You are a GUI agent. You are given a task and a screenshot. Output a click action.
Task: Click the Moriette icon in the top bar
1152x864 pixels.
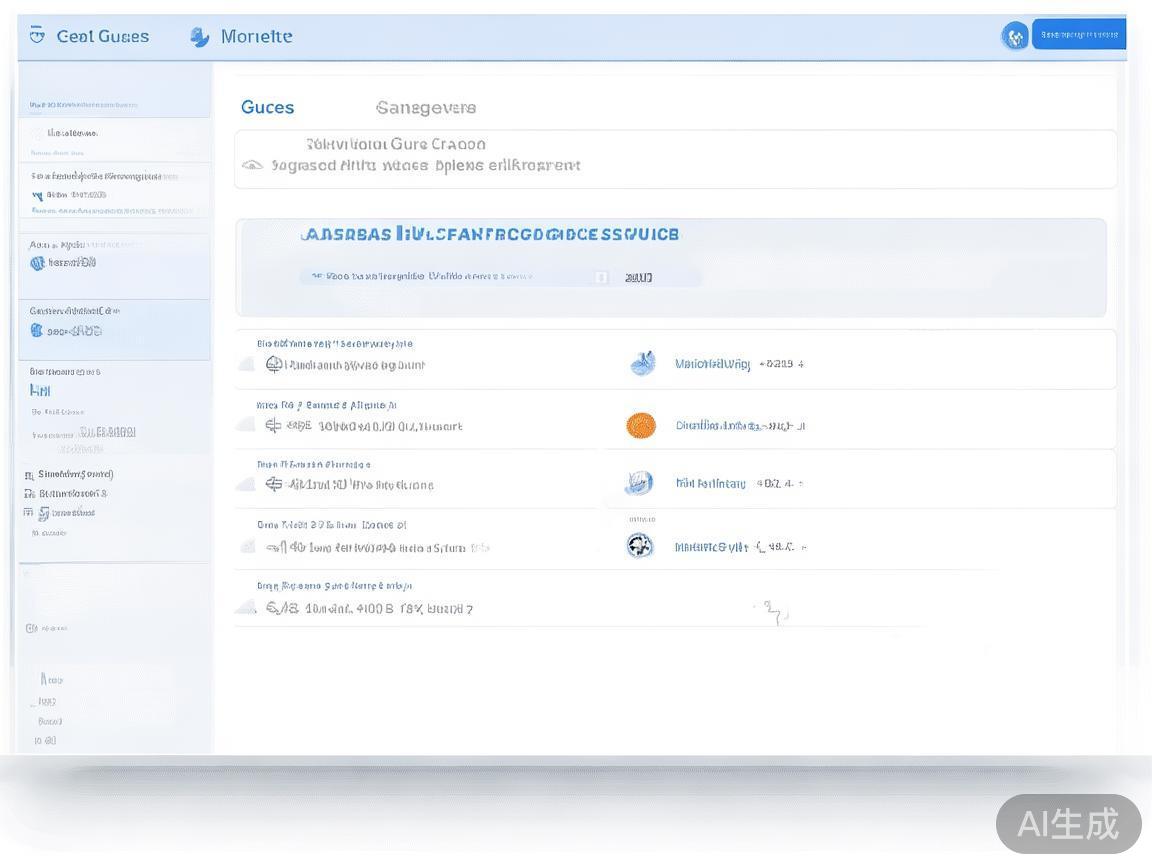tap(200, 37)
